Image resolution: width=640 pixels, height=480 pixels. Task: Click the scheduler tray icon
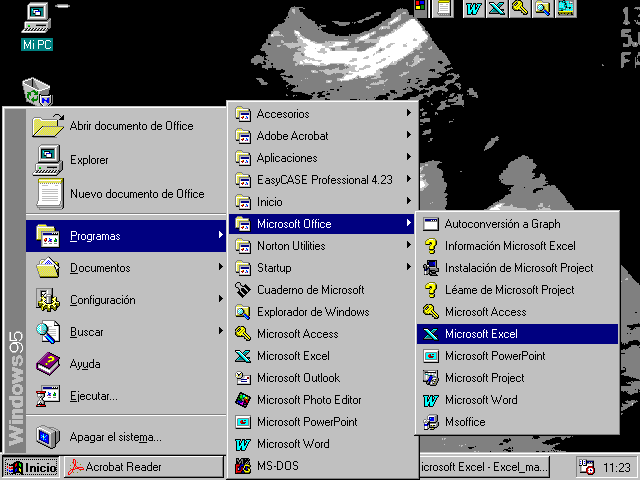(587, 467)
